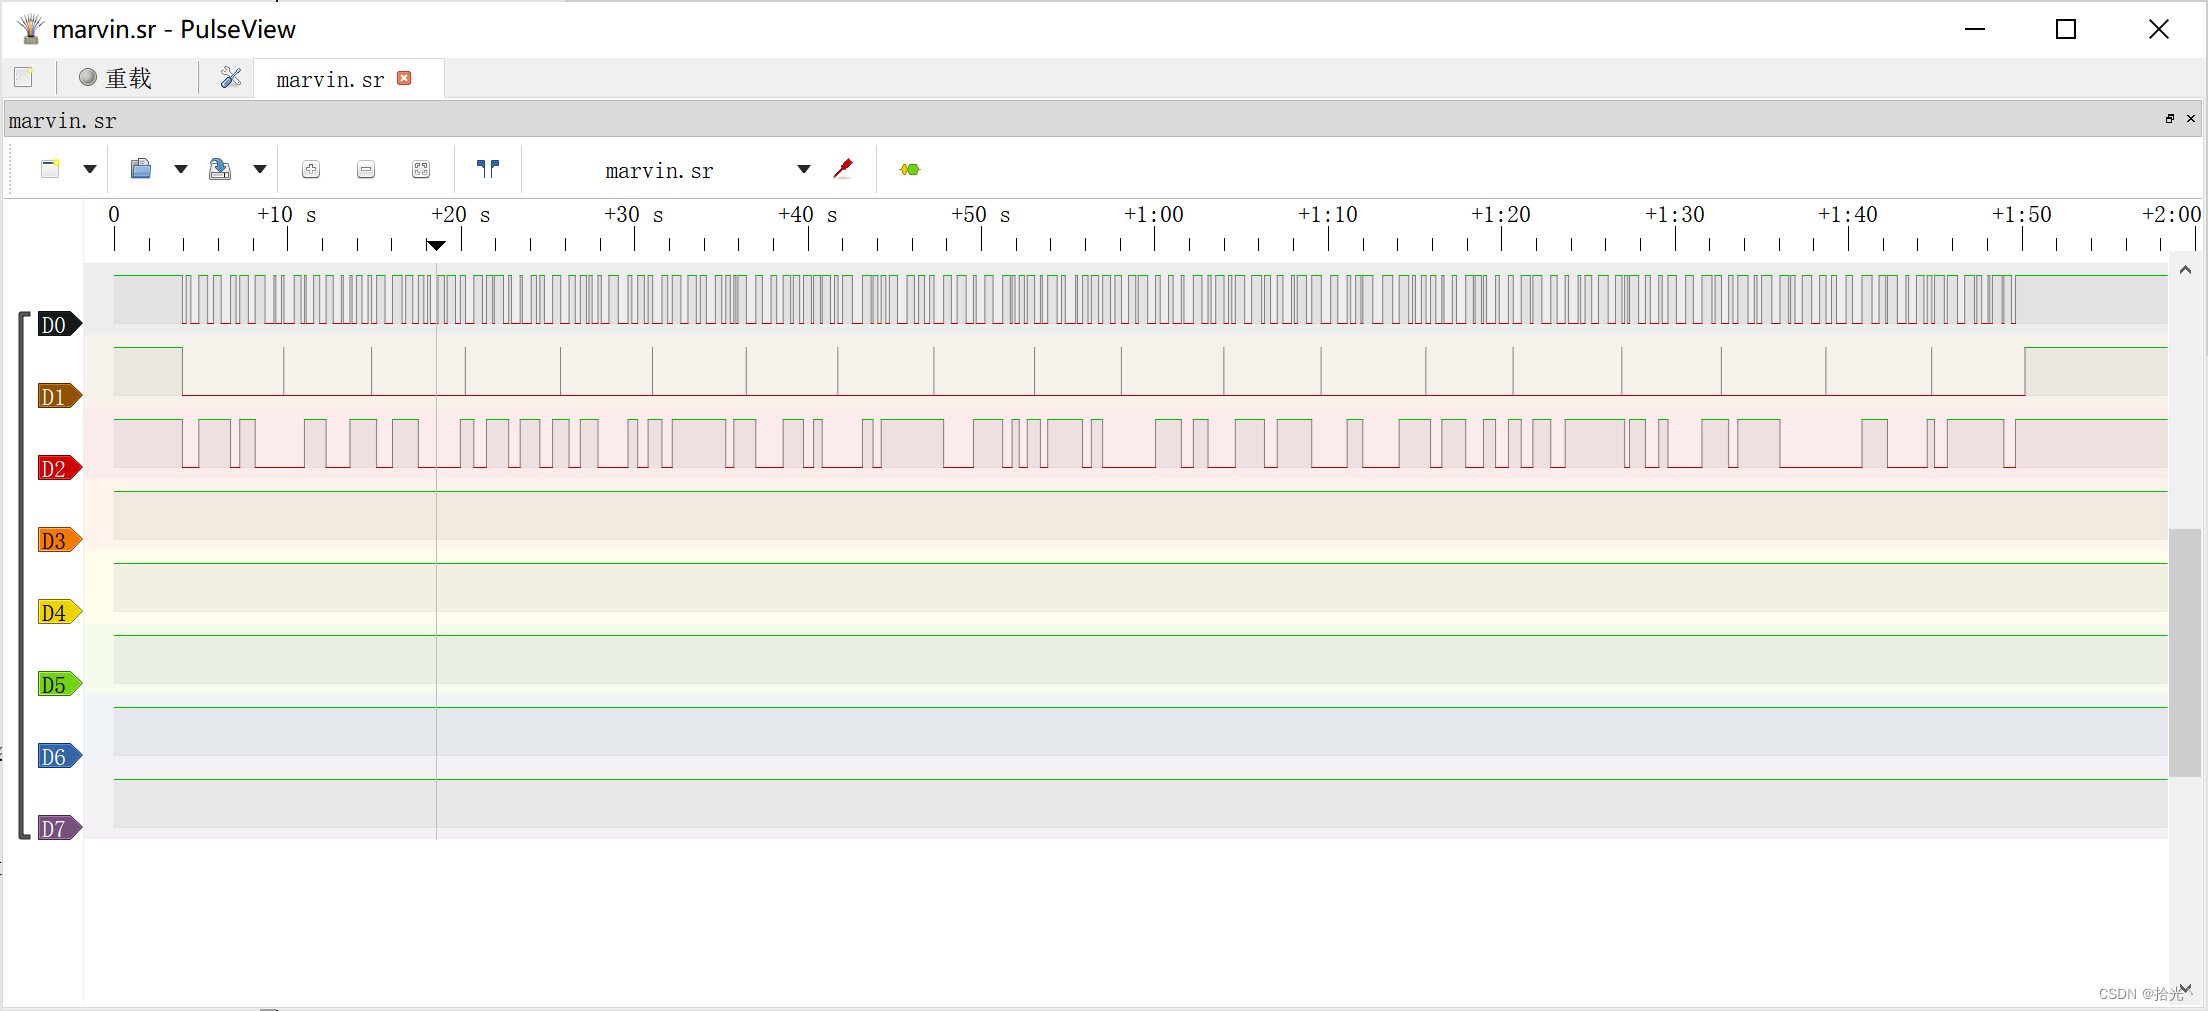Image resolution: width=2208 pixels, height=1011 pixels.
Task: Close the marvin.sr dock panel
Action: coord(2191,118)
